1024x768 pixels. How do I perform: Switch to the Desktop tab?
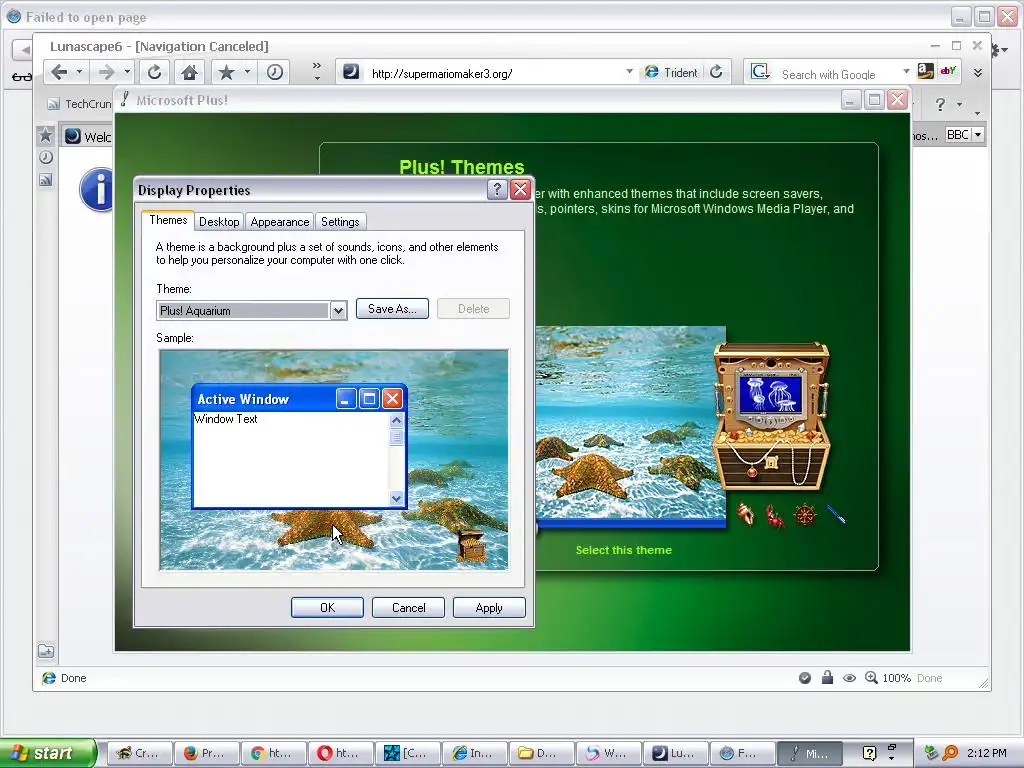(219, 221)
